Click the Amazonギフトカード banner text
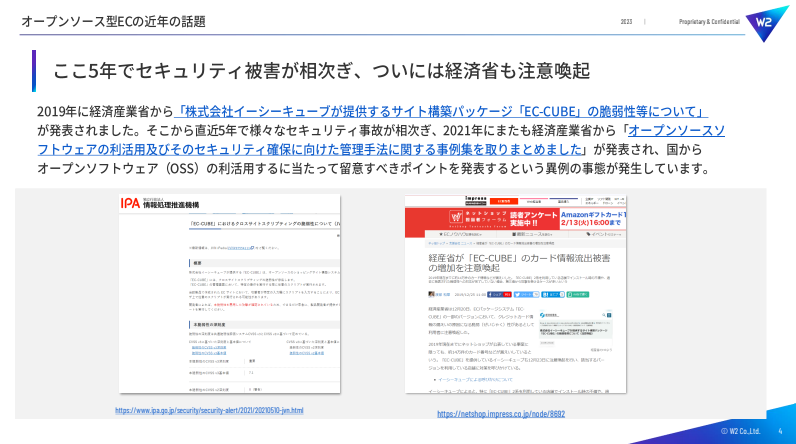The width and height of the screenshot is (796, 444). click(593, 219)
